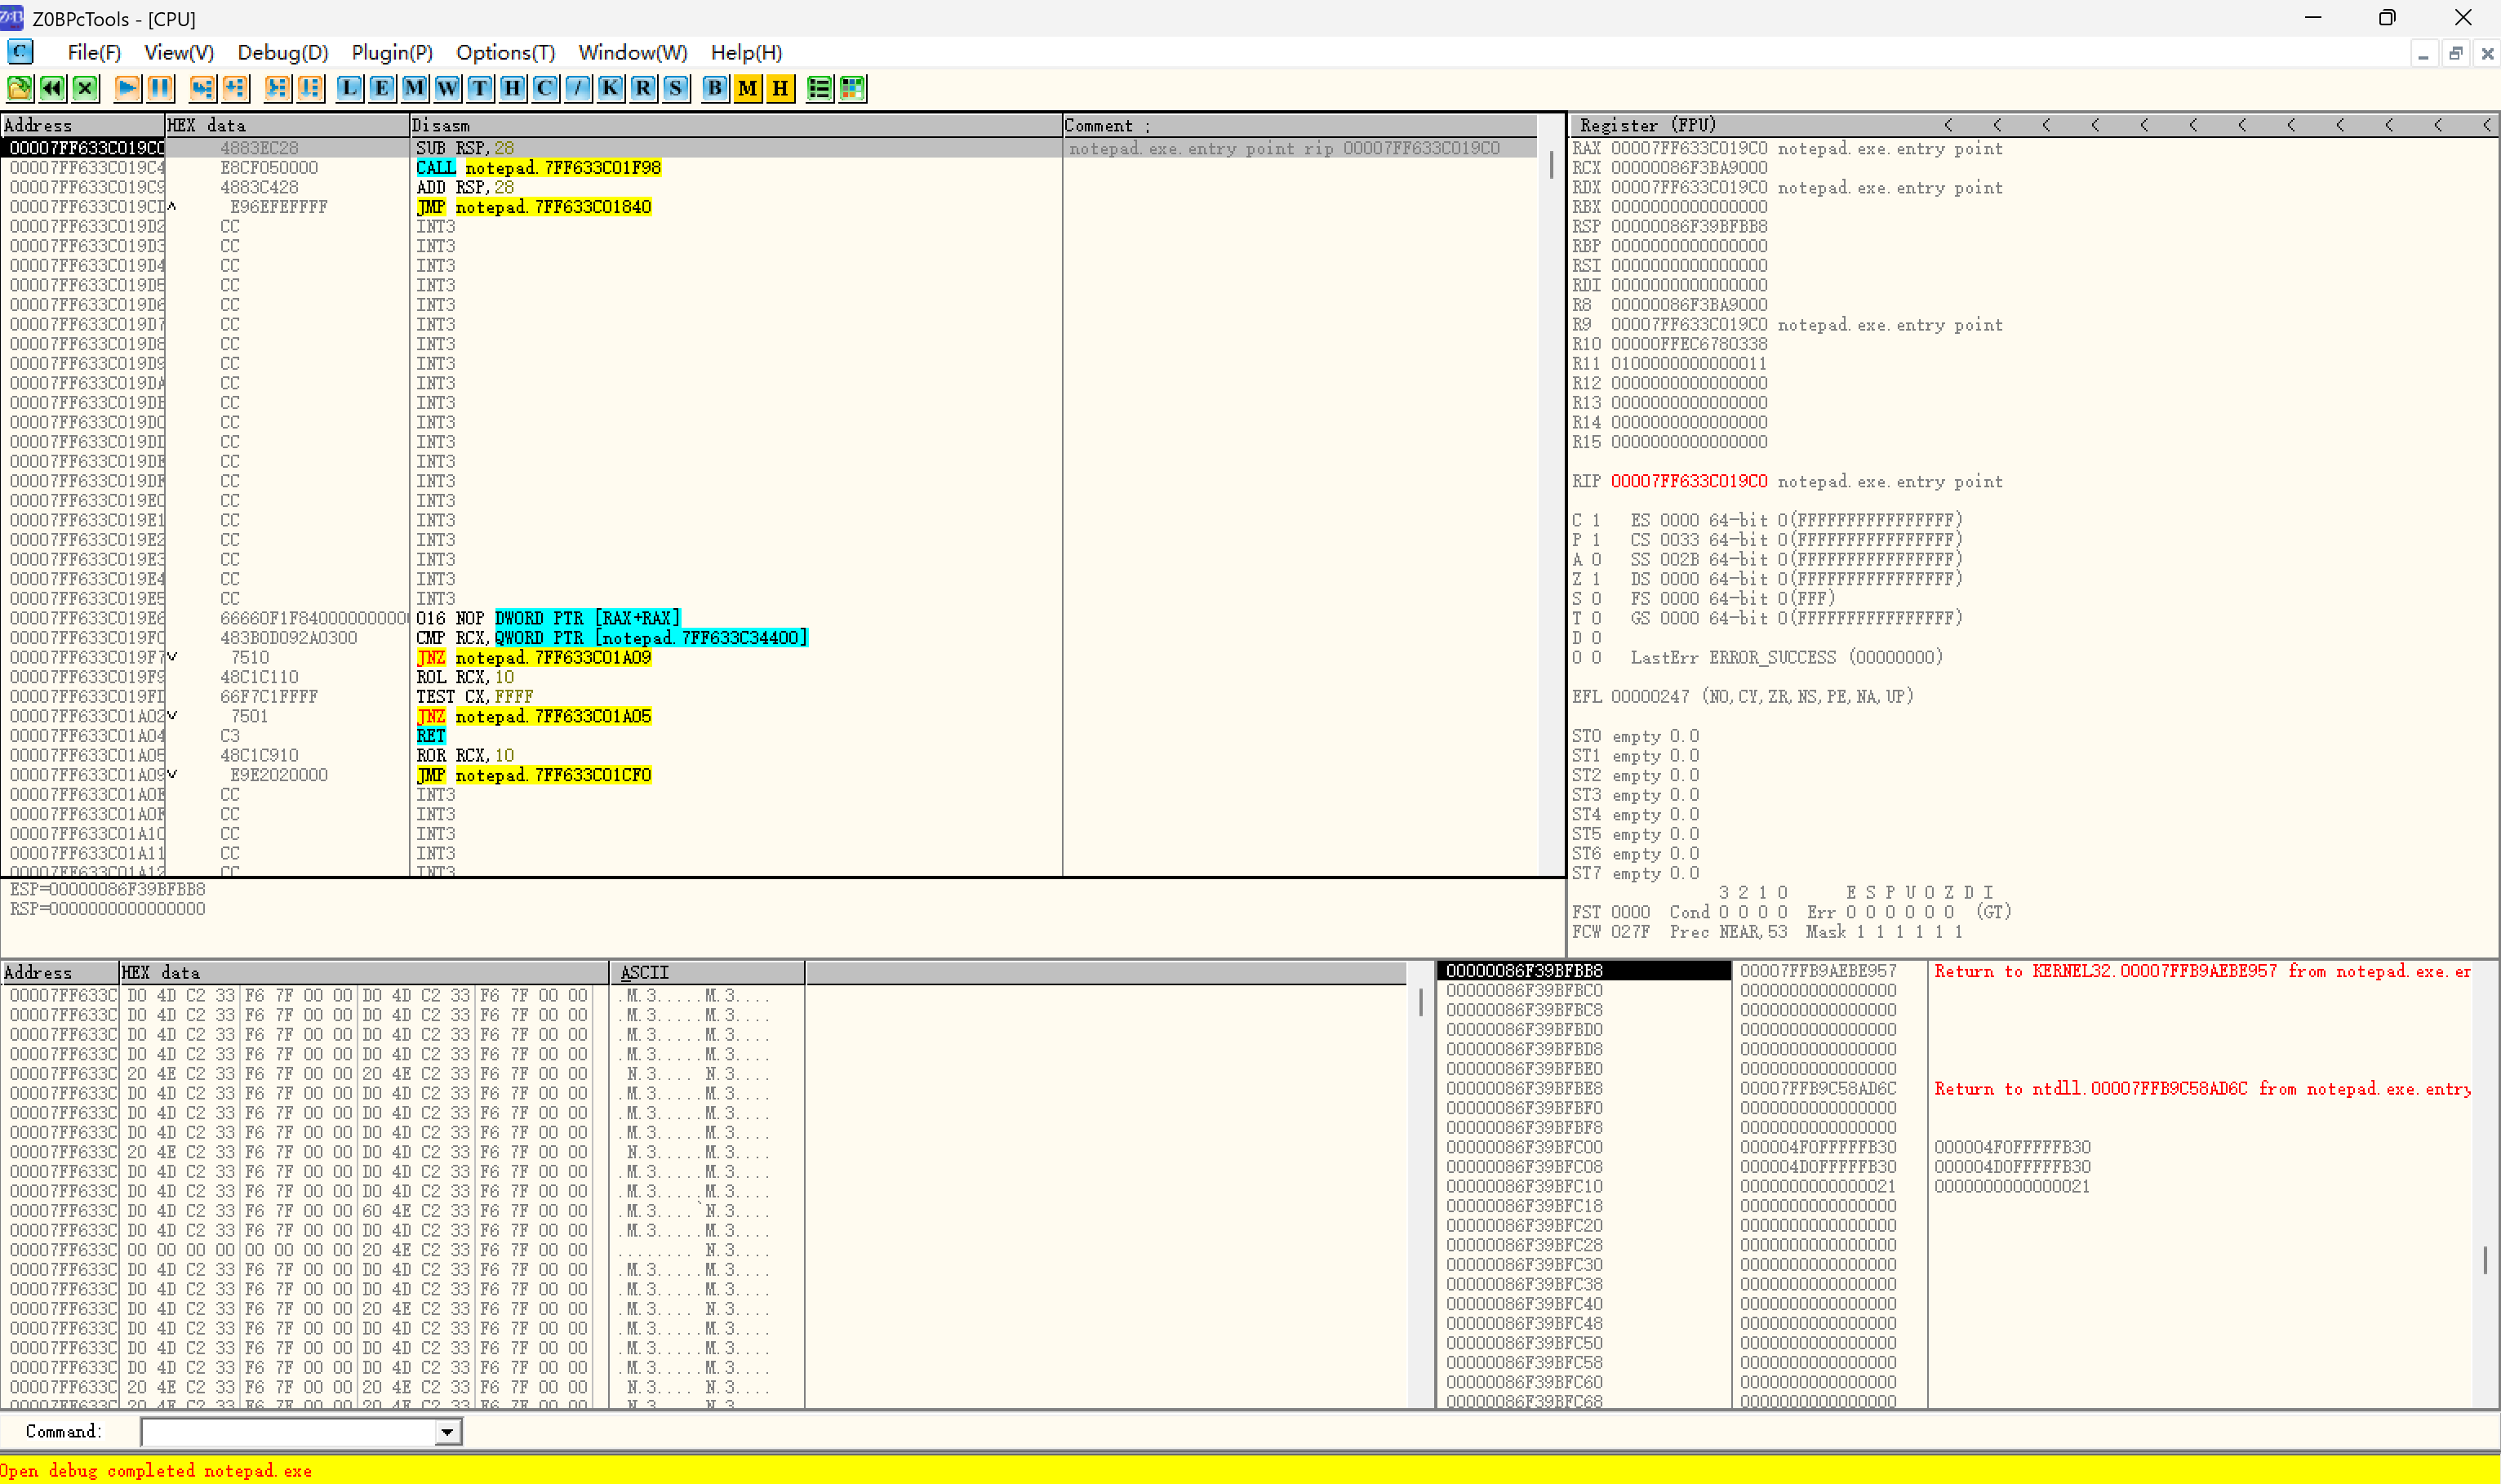Click the blue C icon left of File menu
2501x1484 pixels.
[x=20, y=52]
